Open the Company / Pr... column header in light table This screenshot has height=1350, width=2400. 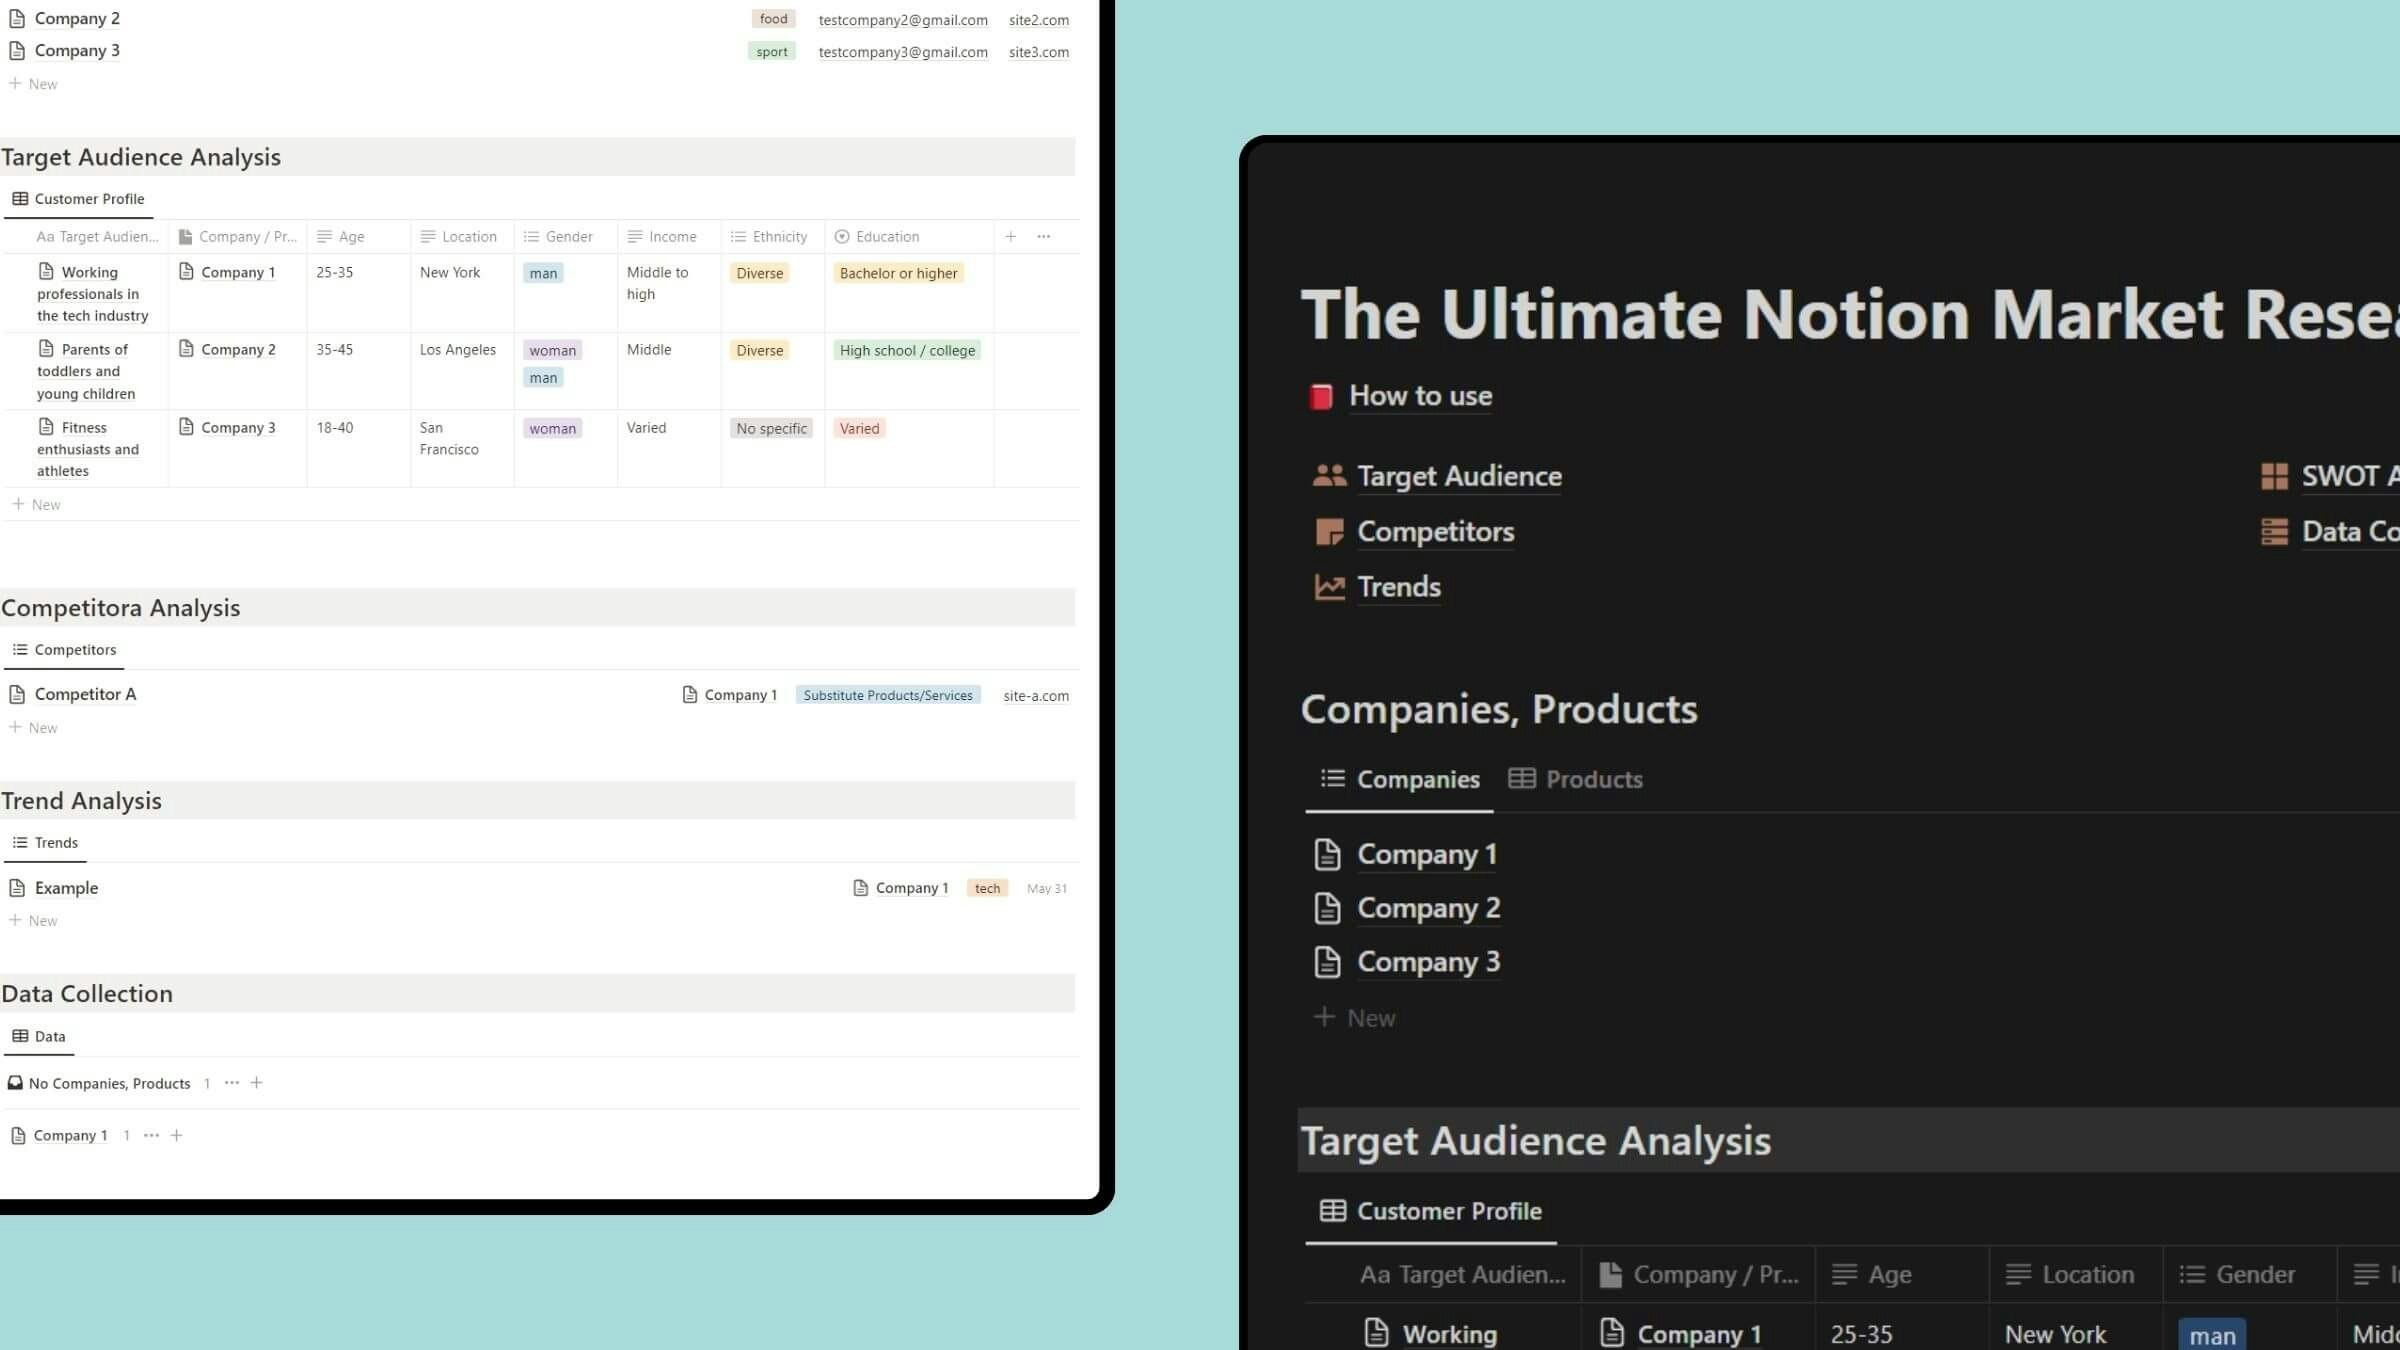coord(237,237)
